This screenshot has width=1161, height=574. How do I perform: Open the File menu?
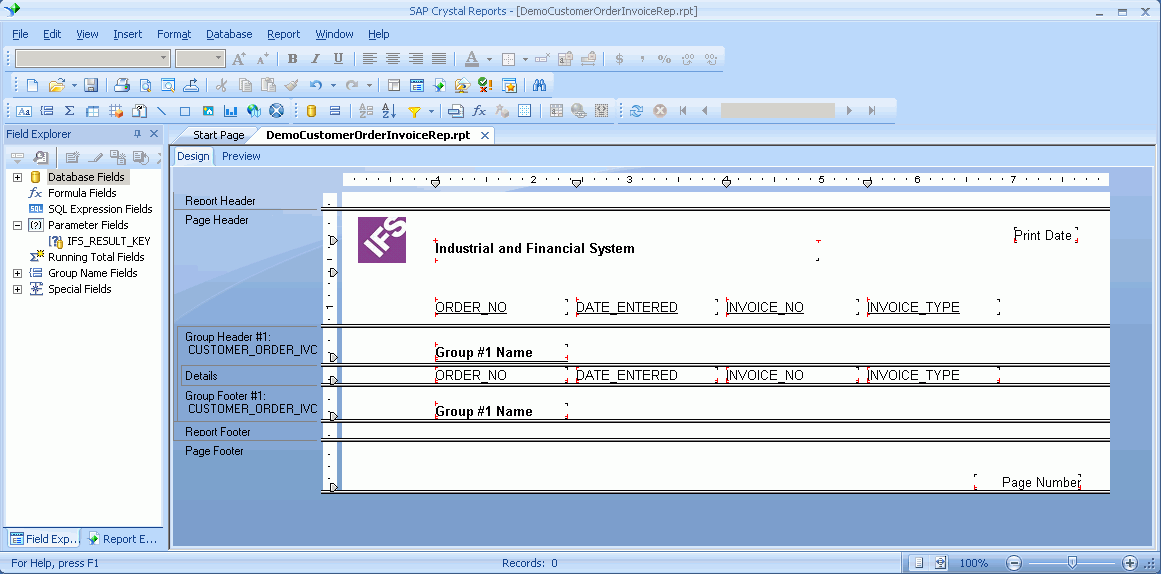pyautogui.click(x=20, y=34)
